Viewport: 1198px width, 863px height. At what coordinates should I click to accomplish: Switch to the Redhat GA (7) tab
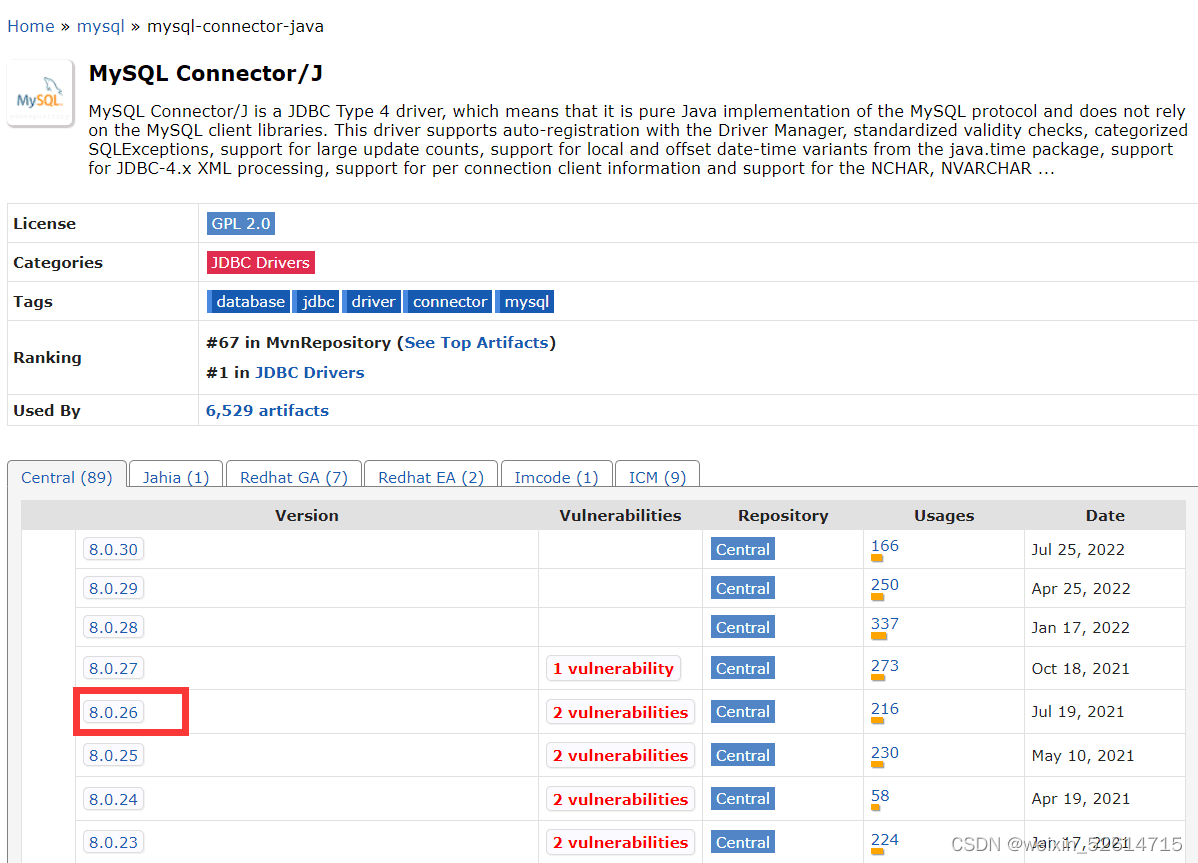coord(293,477)
